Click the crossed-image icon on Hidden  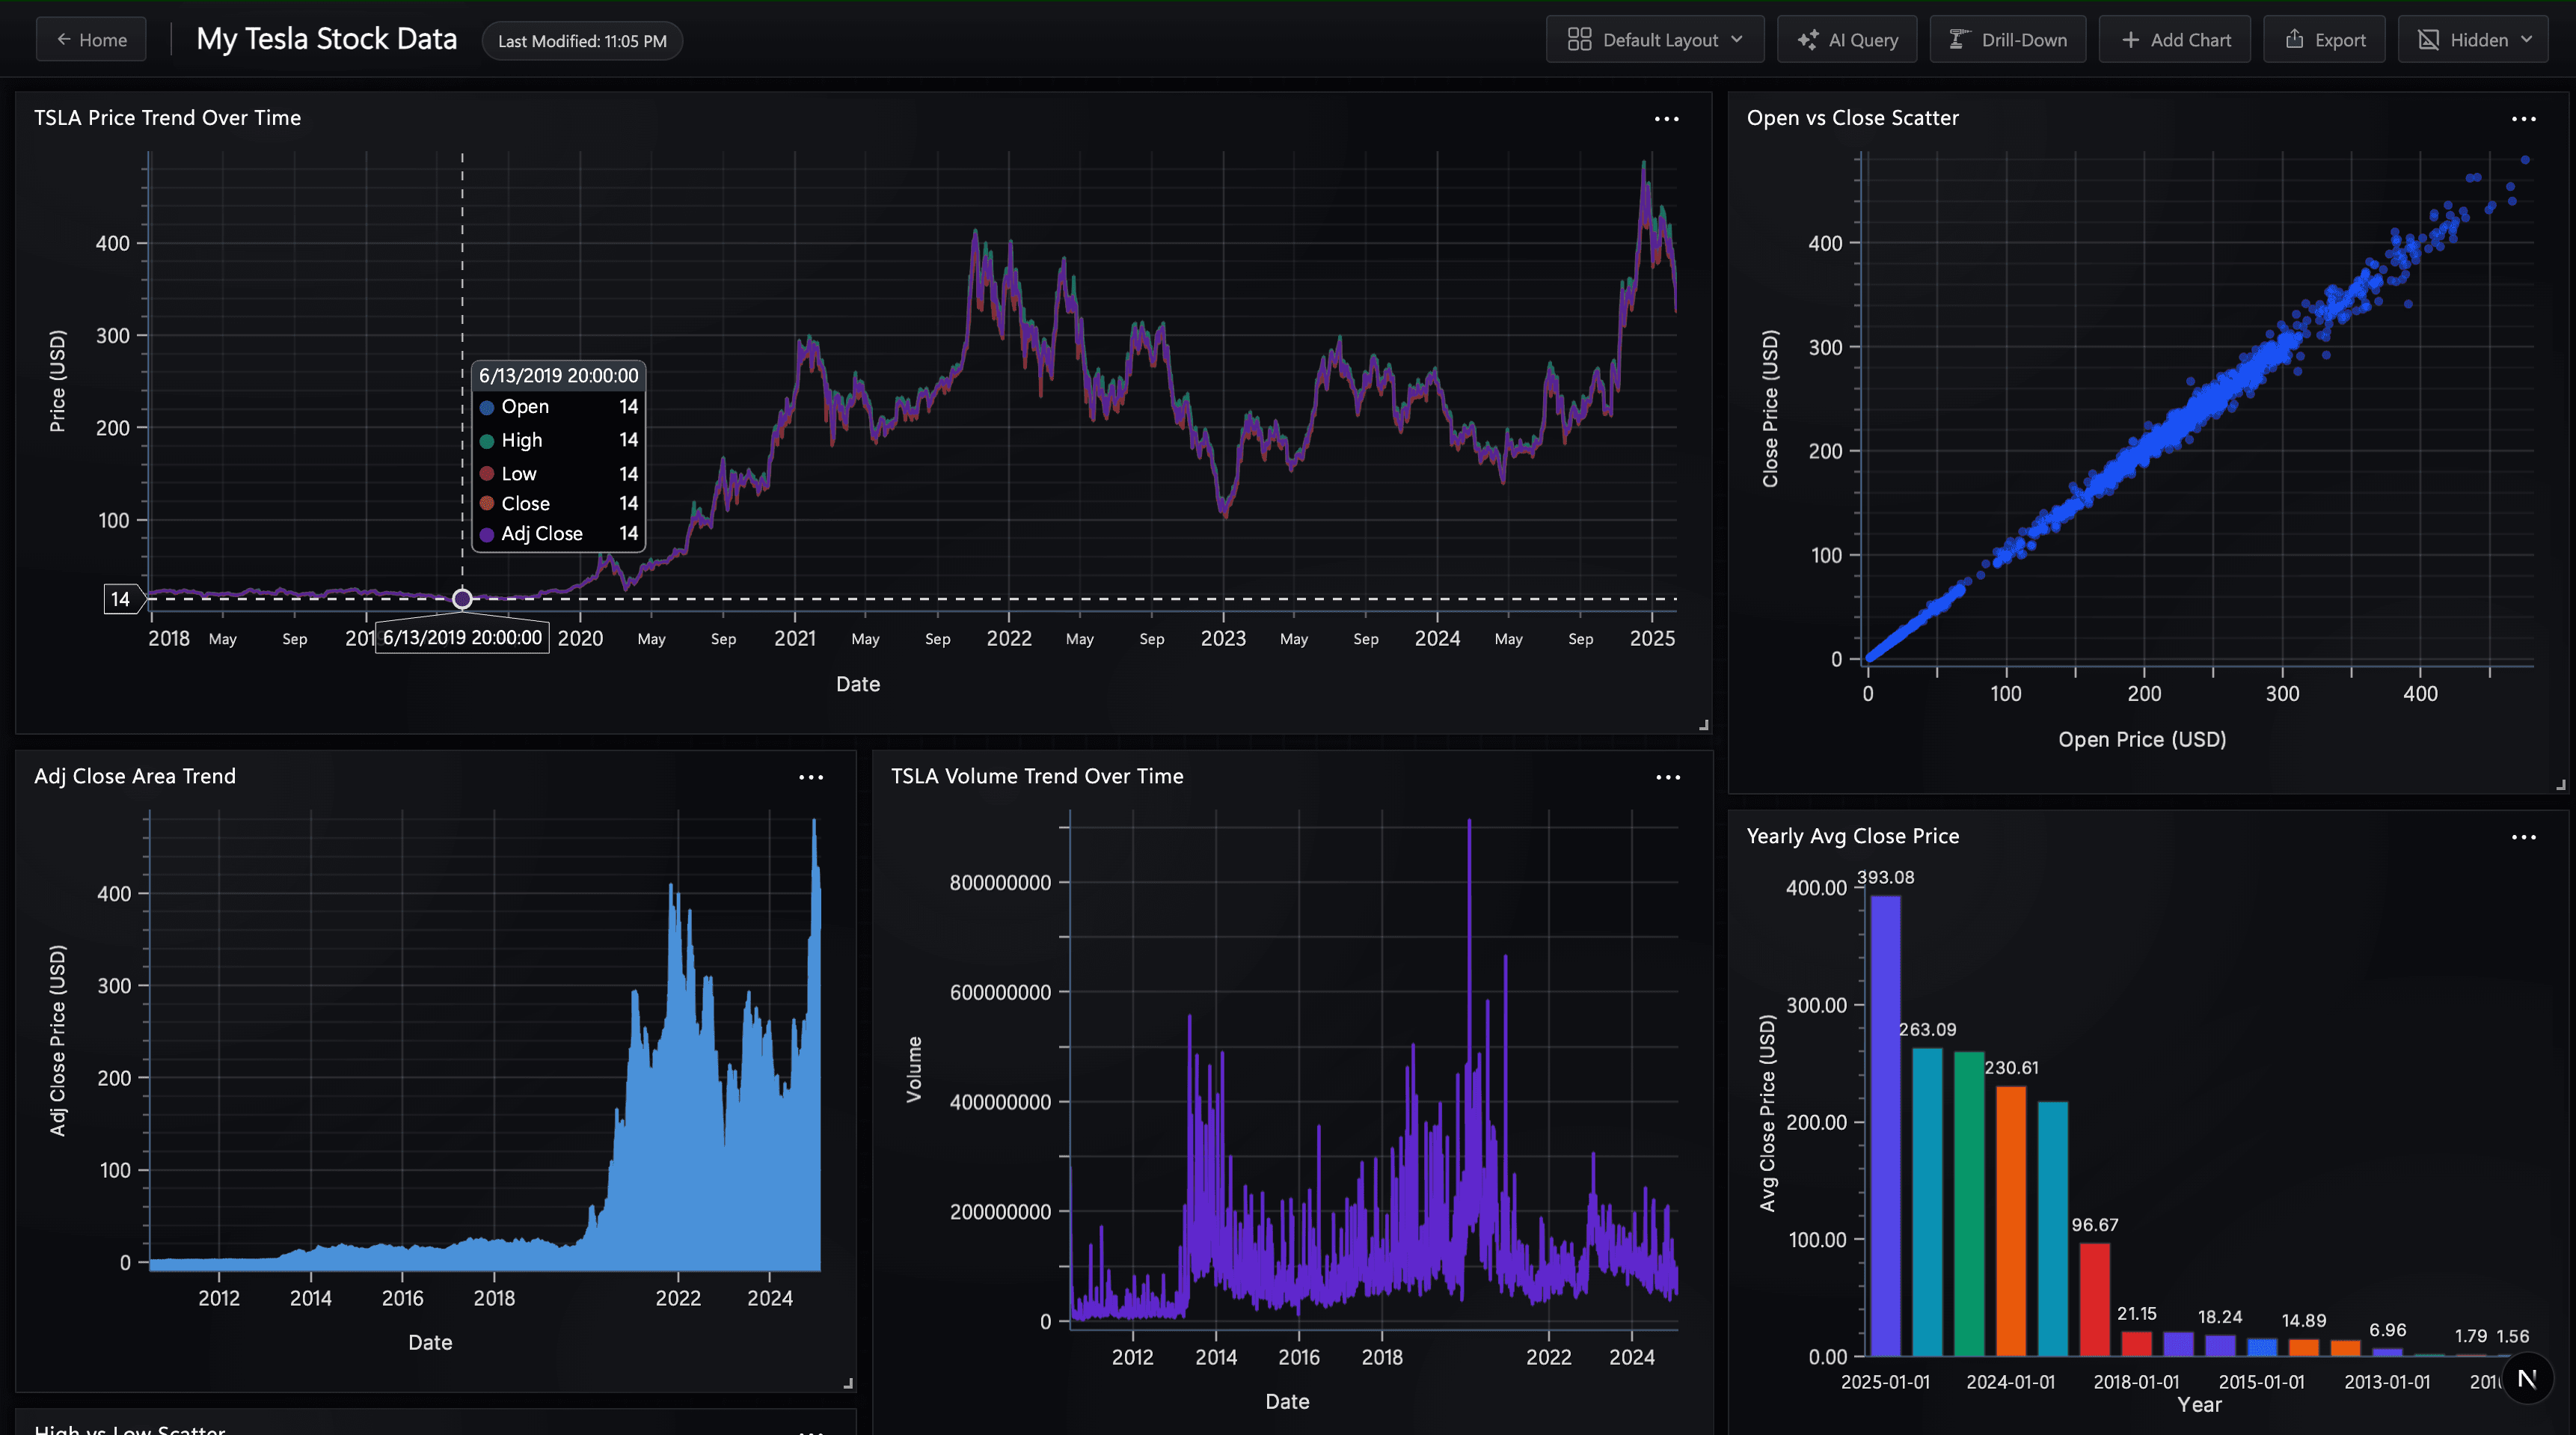pyautogui.click(x=2429, y=40)
